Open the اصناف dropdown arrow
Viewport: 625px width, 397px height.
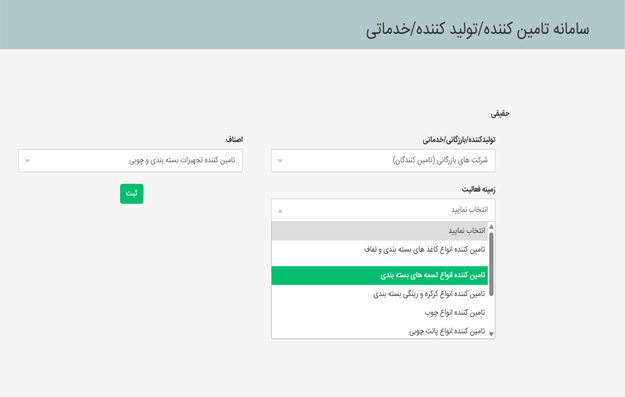28,161
